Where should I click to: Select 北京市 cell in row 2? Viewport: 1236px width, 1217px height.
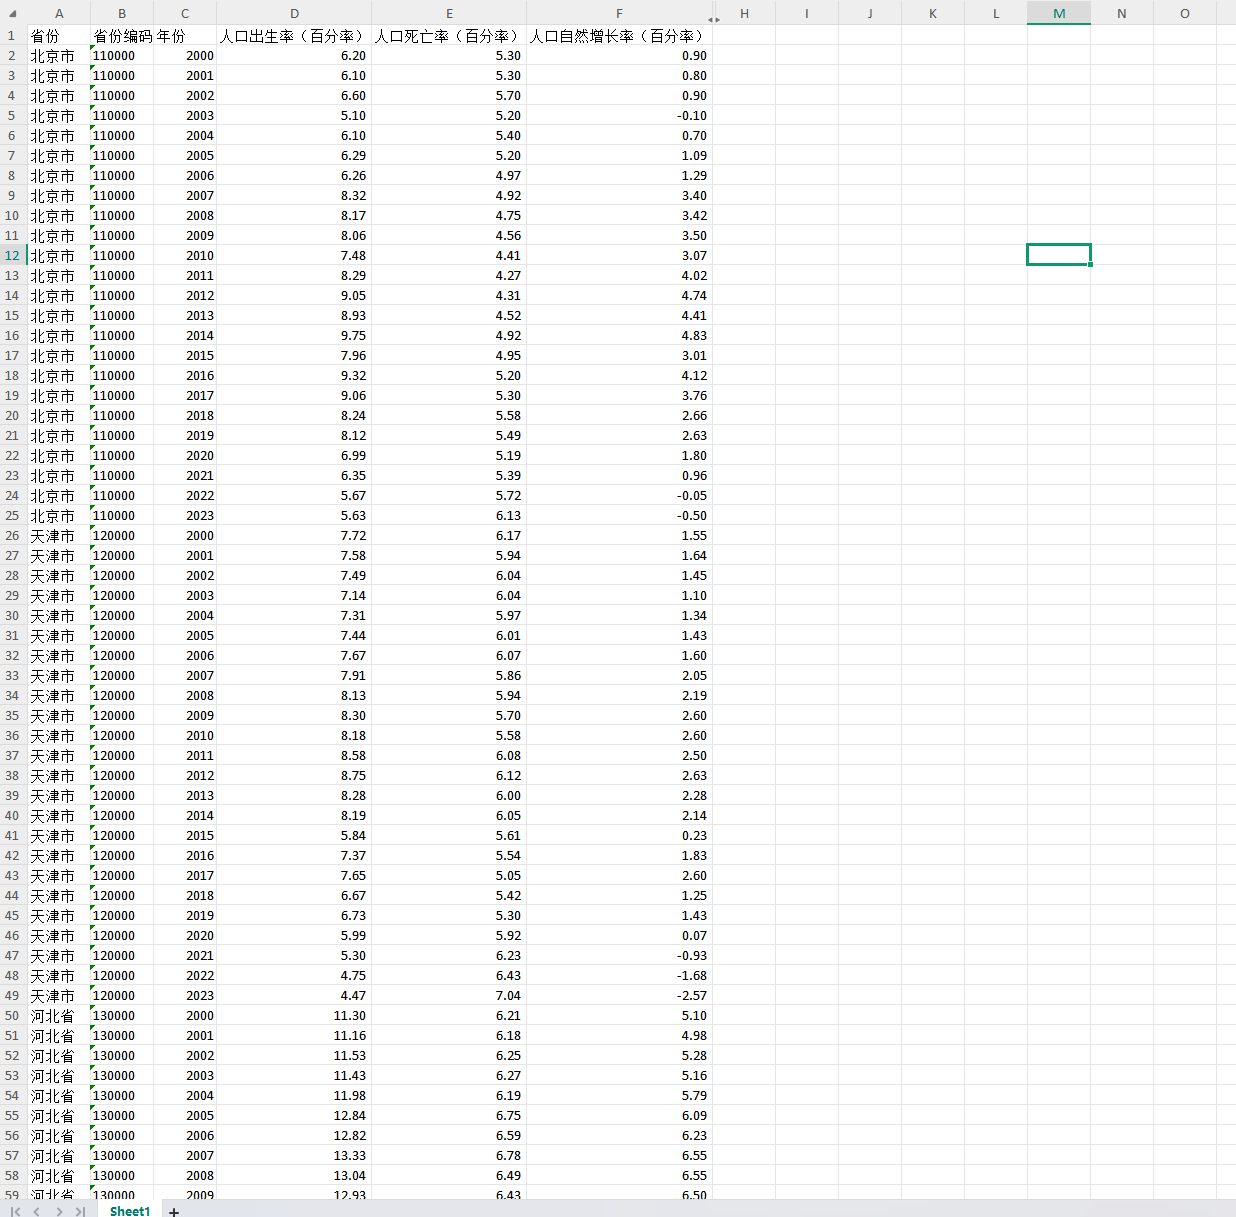tap(59, 55)
